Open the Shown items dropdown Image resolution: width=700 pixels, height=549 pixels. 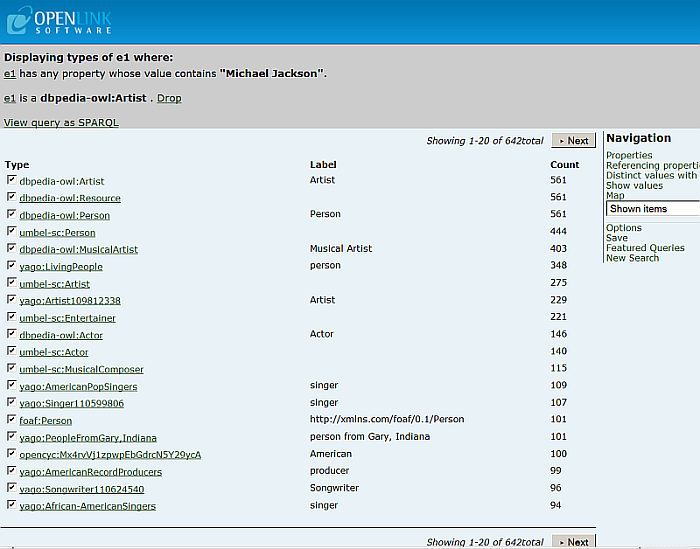[653, 209]
